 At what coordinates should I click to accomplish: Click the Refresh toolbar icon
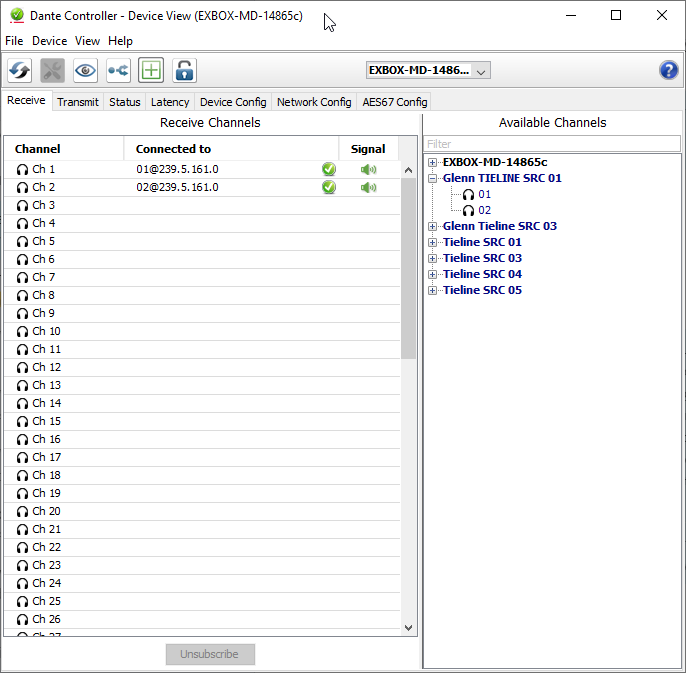[20, 70]
